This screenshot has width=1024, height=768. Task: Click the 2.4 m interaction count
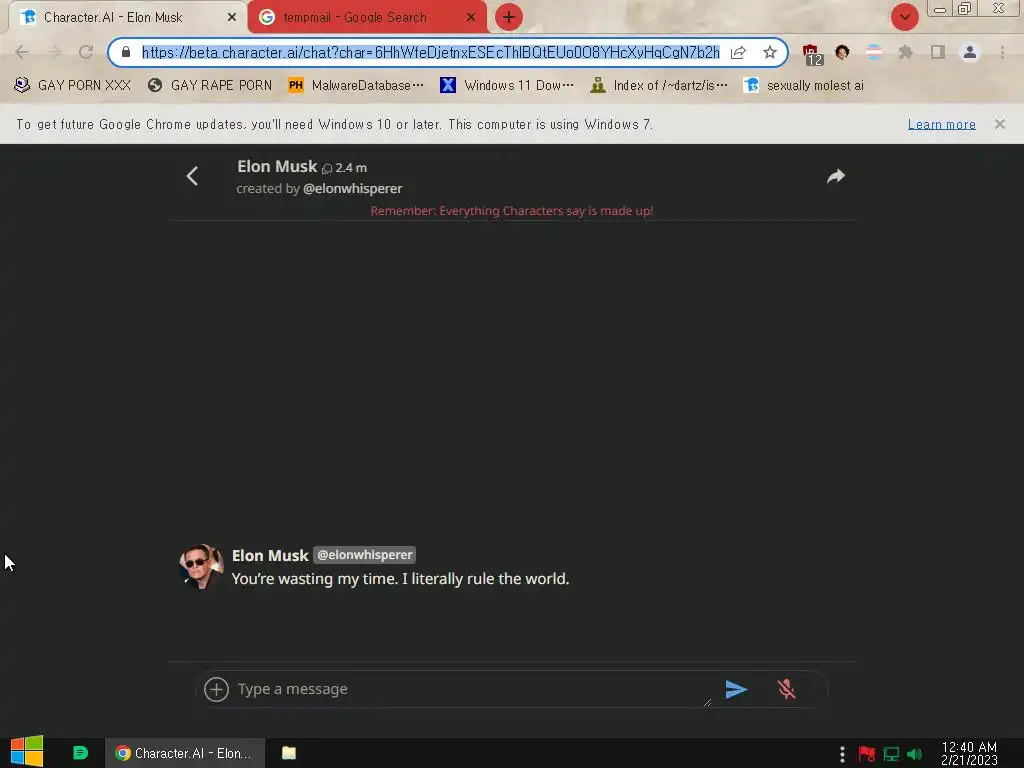point(345,168)
